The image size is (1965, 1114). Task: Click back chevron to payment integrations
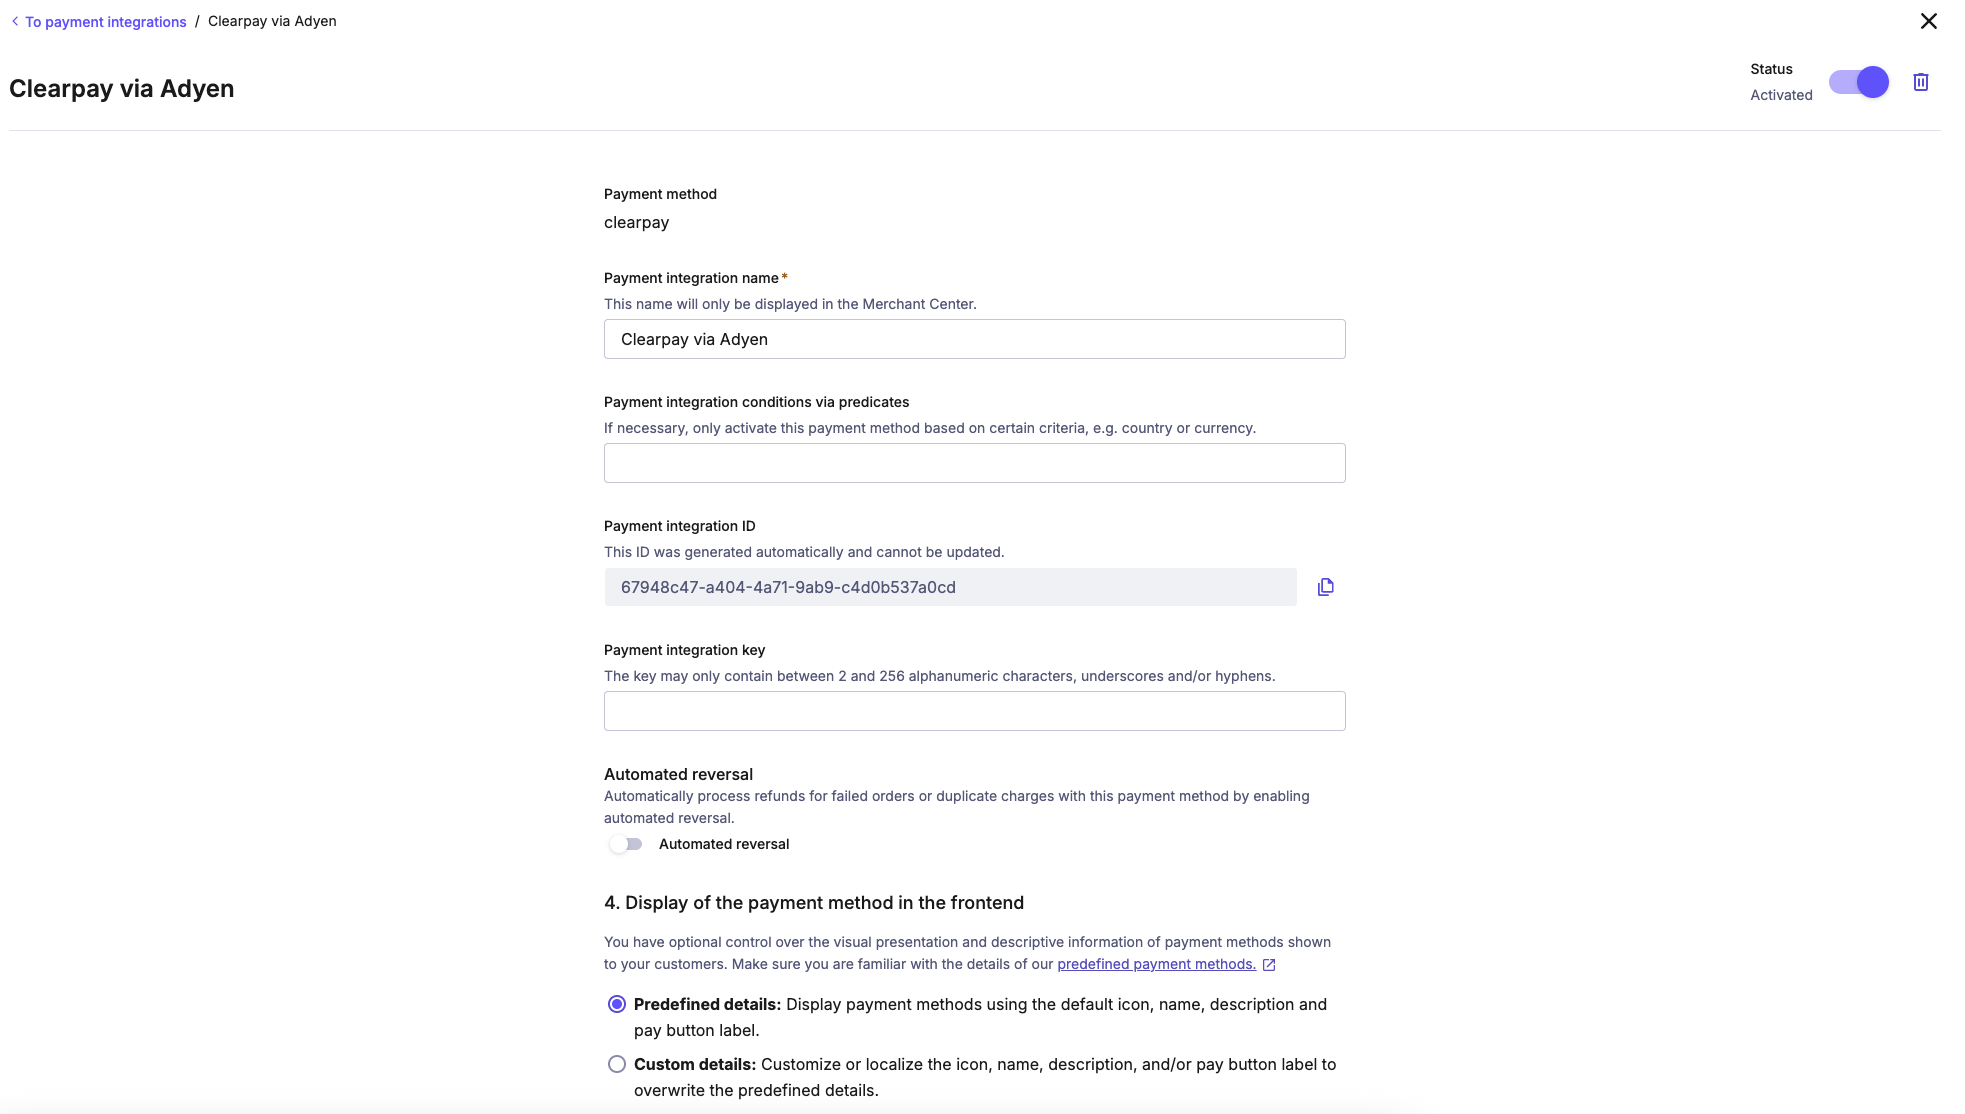pyautogui.click(x=15, y=21)
